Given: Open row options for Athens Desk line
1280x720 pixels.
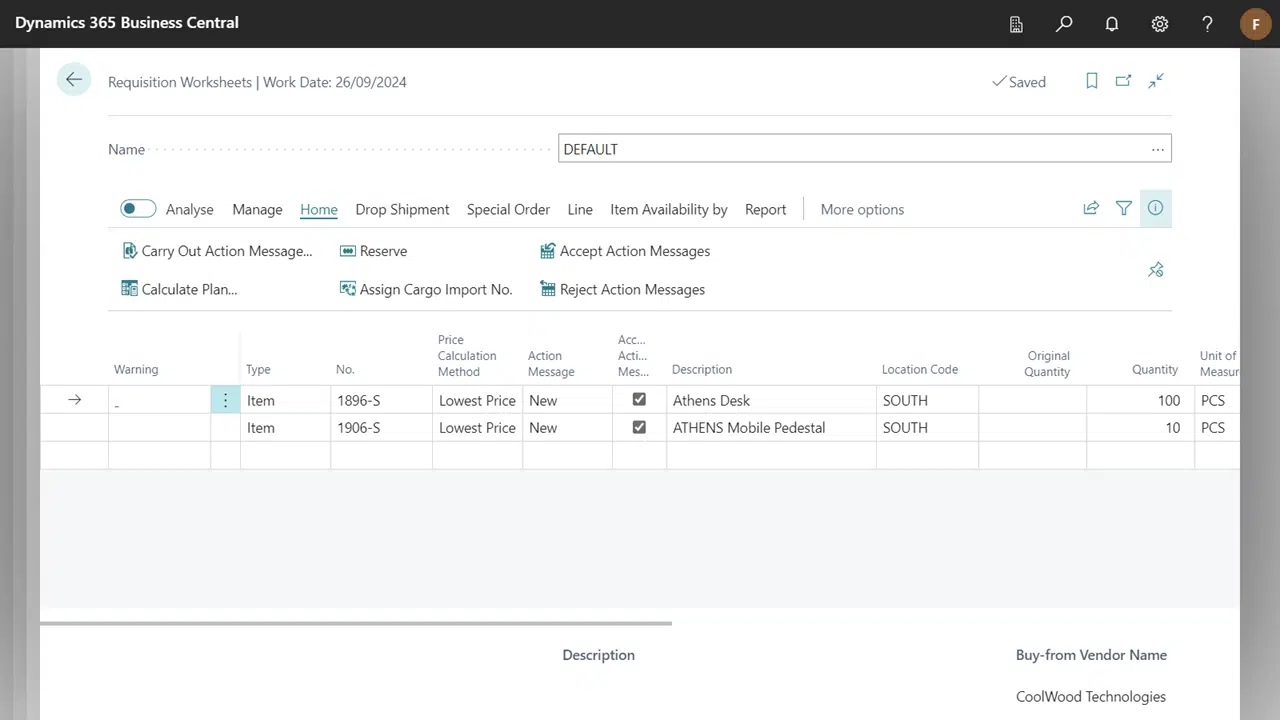Looking at the screenshot, I should point(225,400).
